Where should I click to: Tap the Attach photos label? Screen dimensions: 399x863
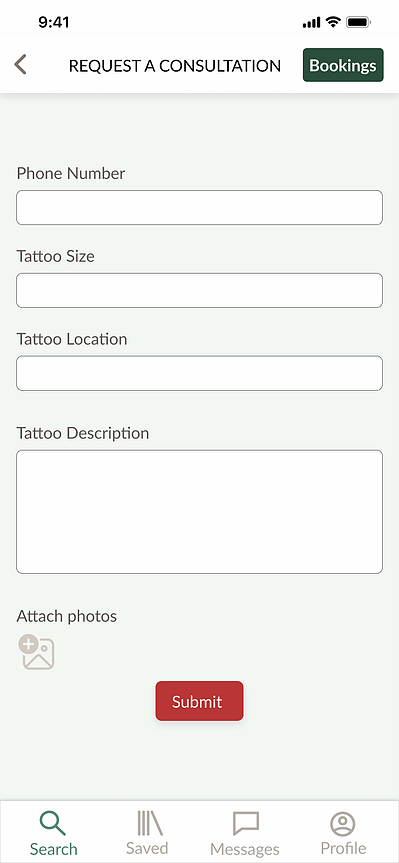point(67,616)
